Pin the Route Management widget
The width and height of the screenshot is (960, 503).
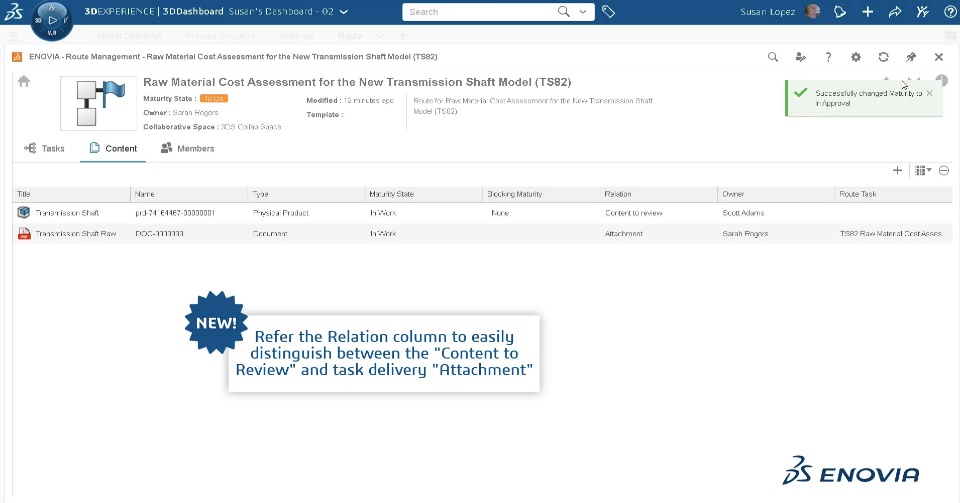tap(911, 57)
